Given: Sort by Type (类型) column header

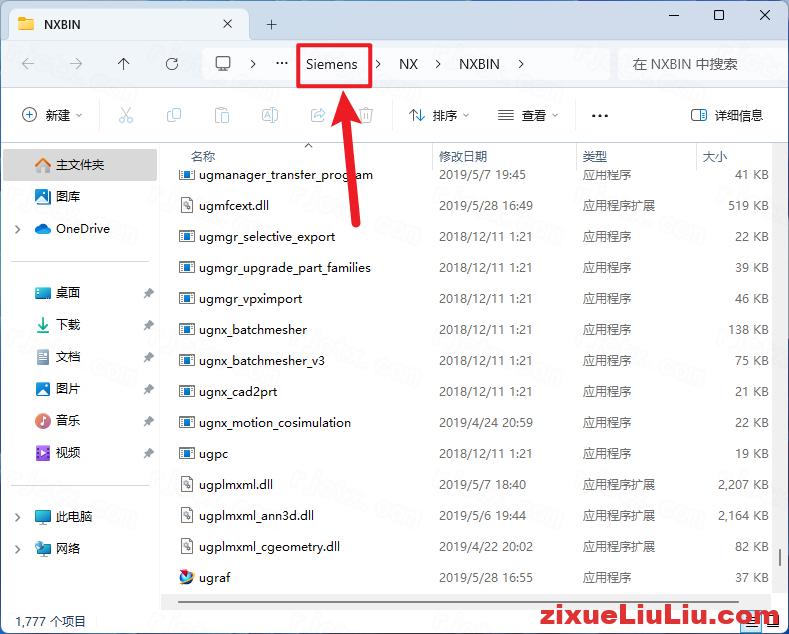Looking at the screenshot, I should [595, 156].
